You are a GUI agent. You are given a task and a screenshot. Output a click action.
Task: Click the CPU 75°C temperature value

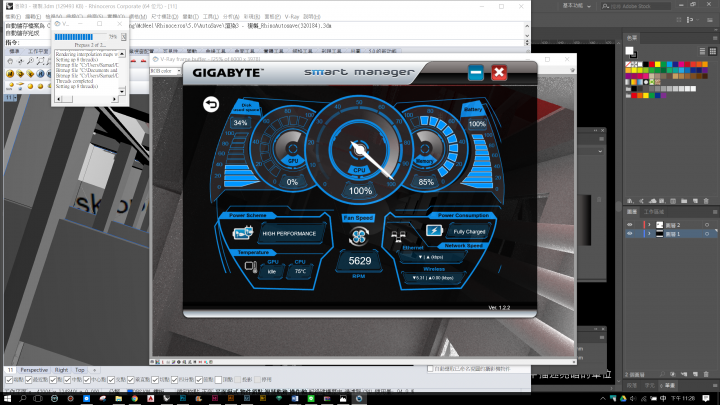pyautogui.click(x=300, y=271)
